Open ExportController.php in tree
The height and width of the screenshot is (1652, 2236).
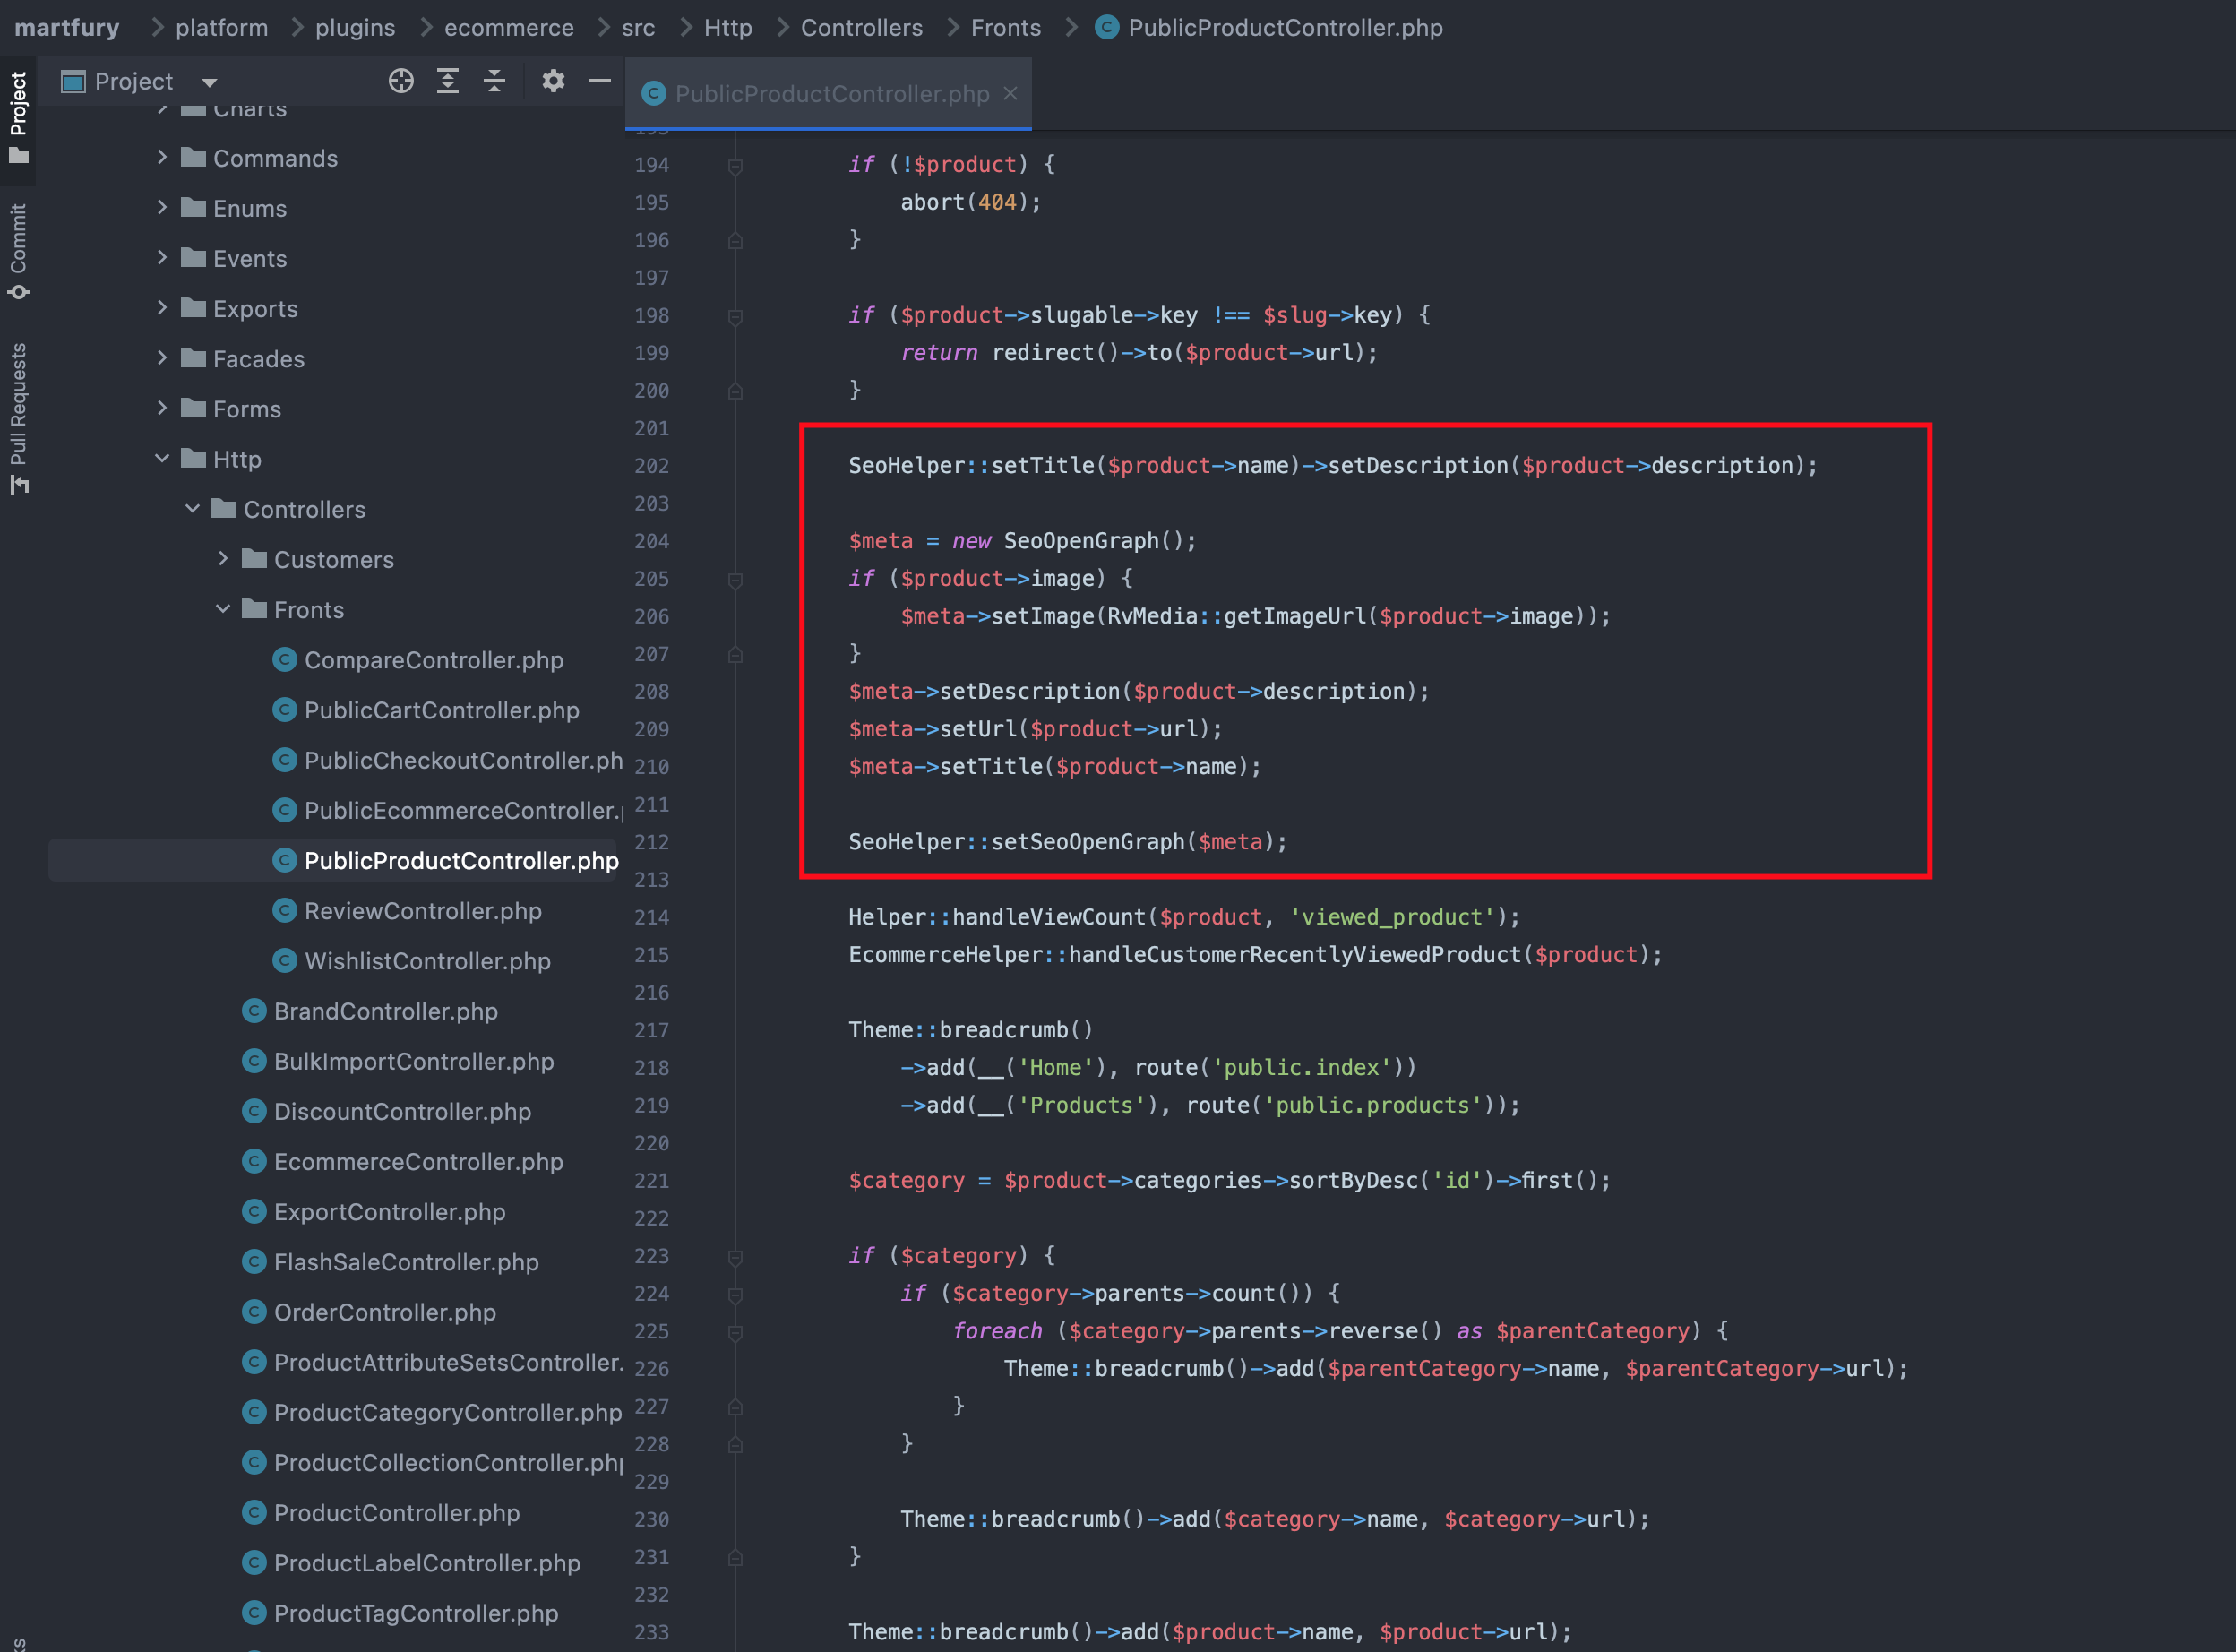coord(374,1211)
